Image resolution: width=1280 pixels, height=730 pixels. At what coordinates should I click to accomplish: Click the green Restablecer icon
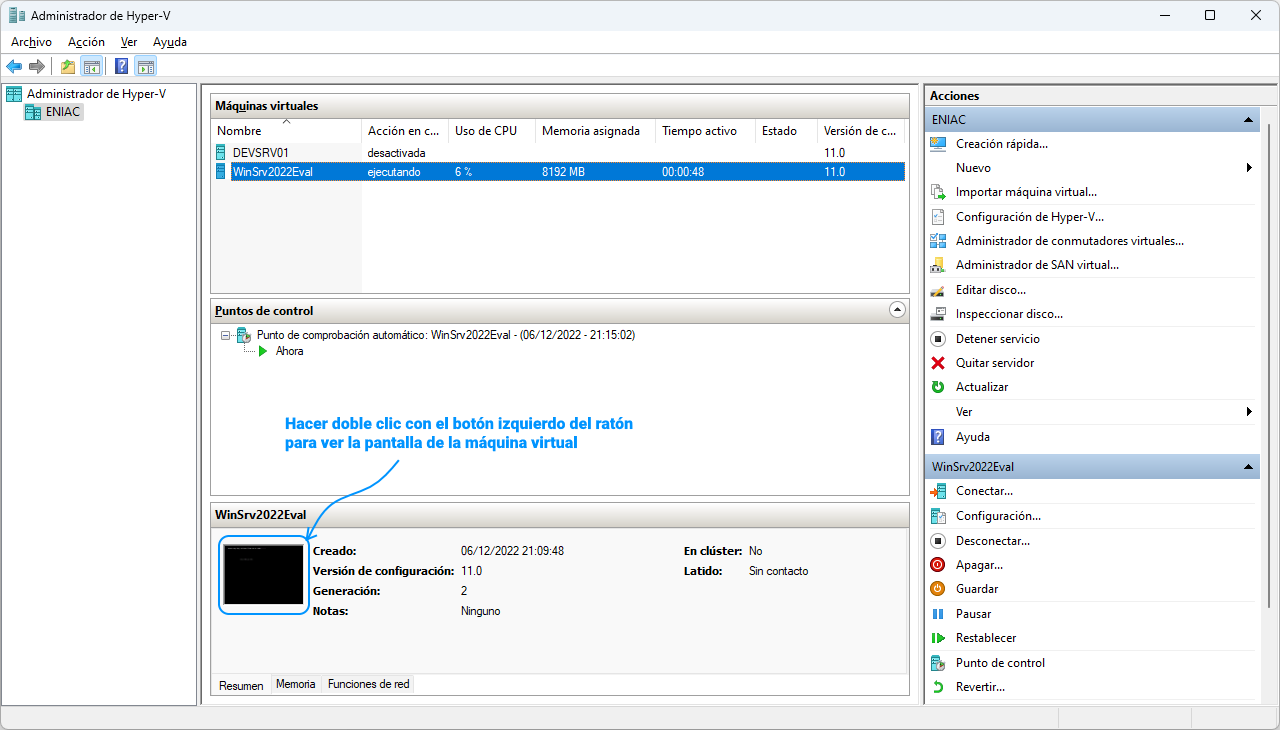pyautogui.click(x=938, y=638)
